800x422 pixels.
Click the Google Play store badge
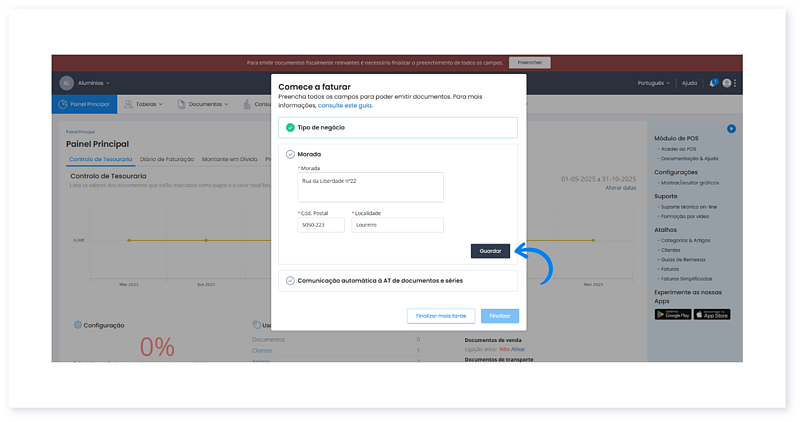coord(674,313)
